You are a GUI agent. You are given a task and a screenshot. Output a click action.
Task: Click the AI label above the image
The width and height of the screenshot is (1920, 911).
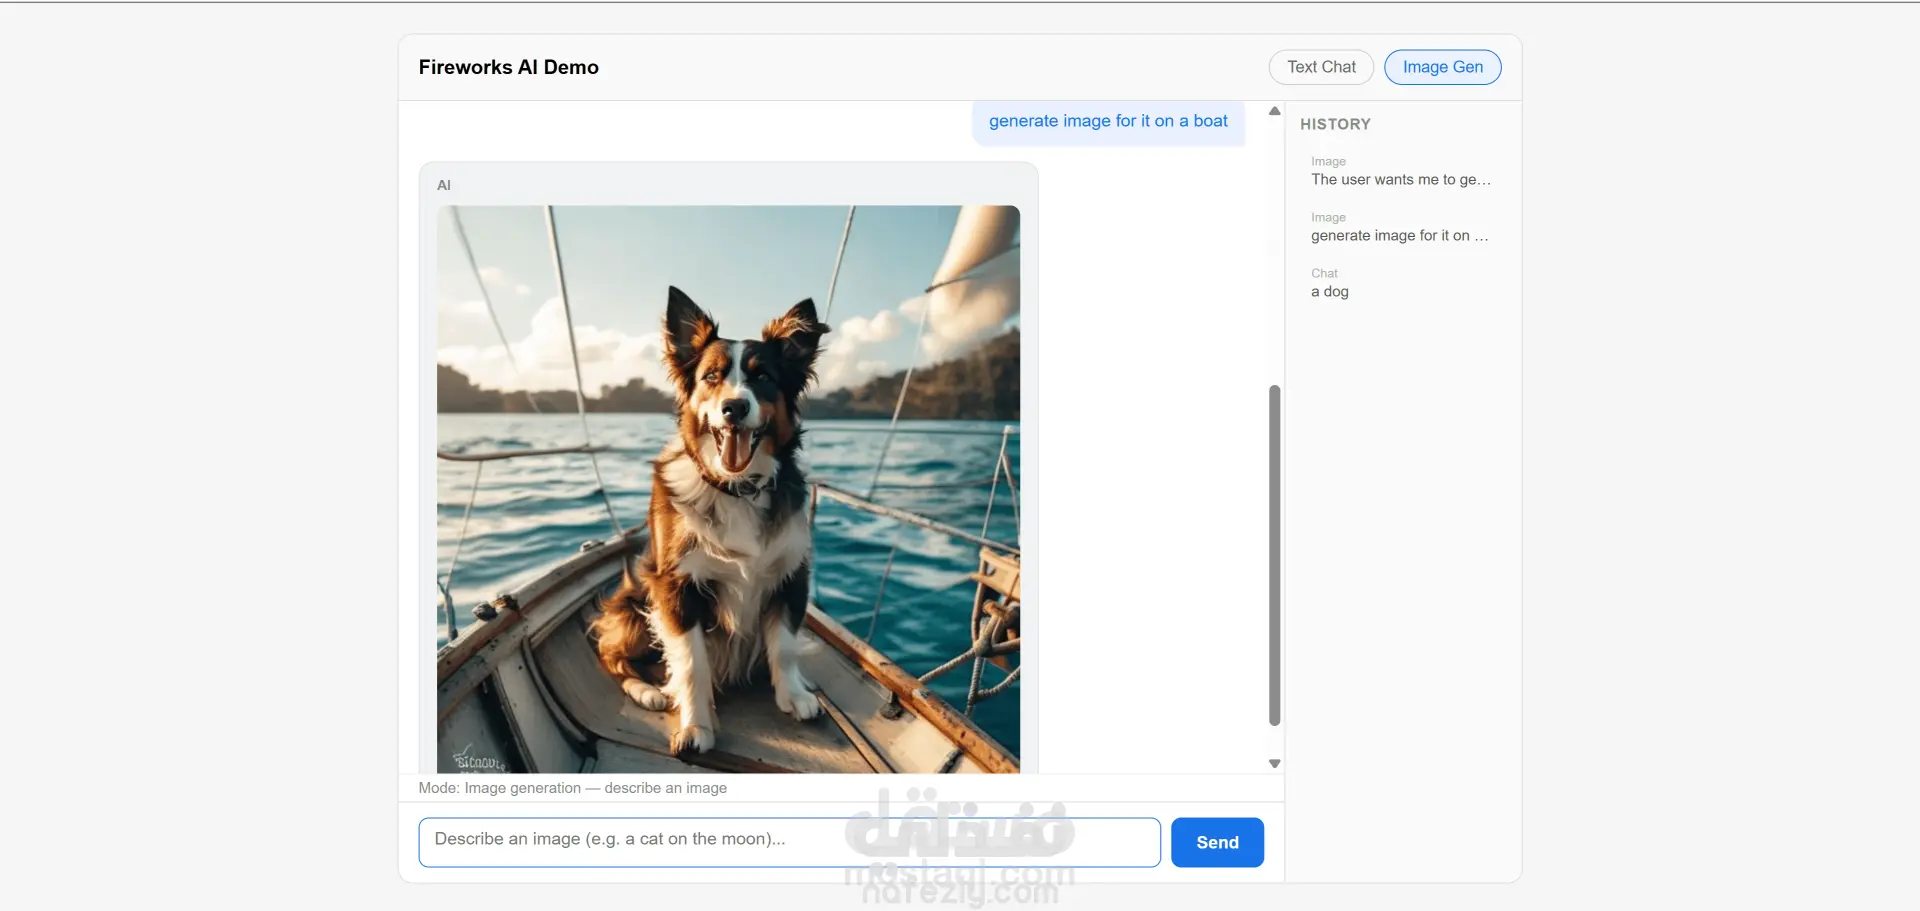click(444, 185)
